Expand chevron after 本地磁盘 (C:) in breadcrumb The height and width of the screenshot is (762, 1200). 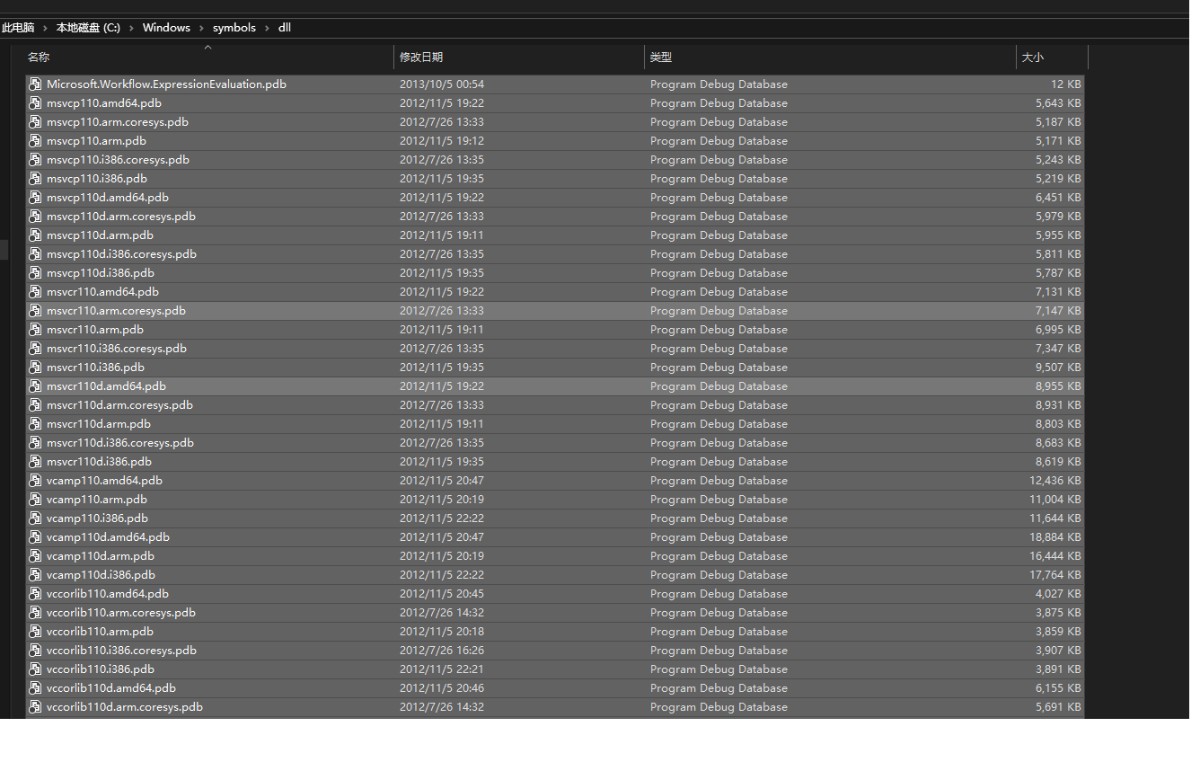(131, 28)
